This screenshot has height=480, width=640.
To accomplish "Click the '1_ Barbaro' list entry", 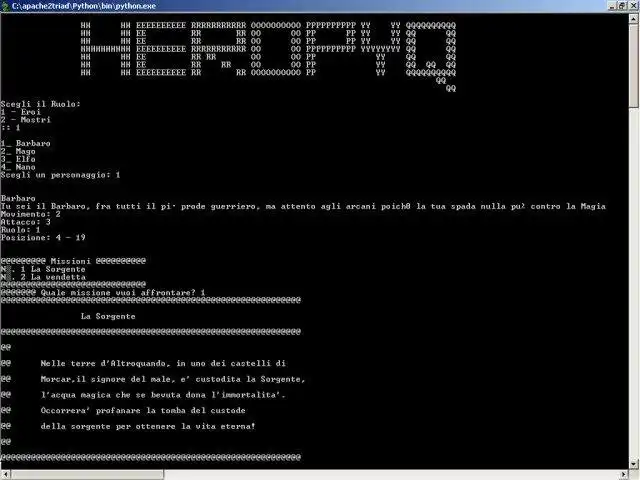I will coord(26,143).
